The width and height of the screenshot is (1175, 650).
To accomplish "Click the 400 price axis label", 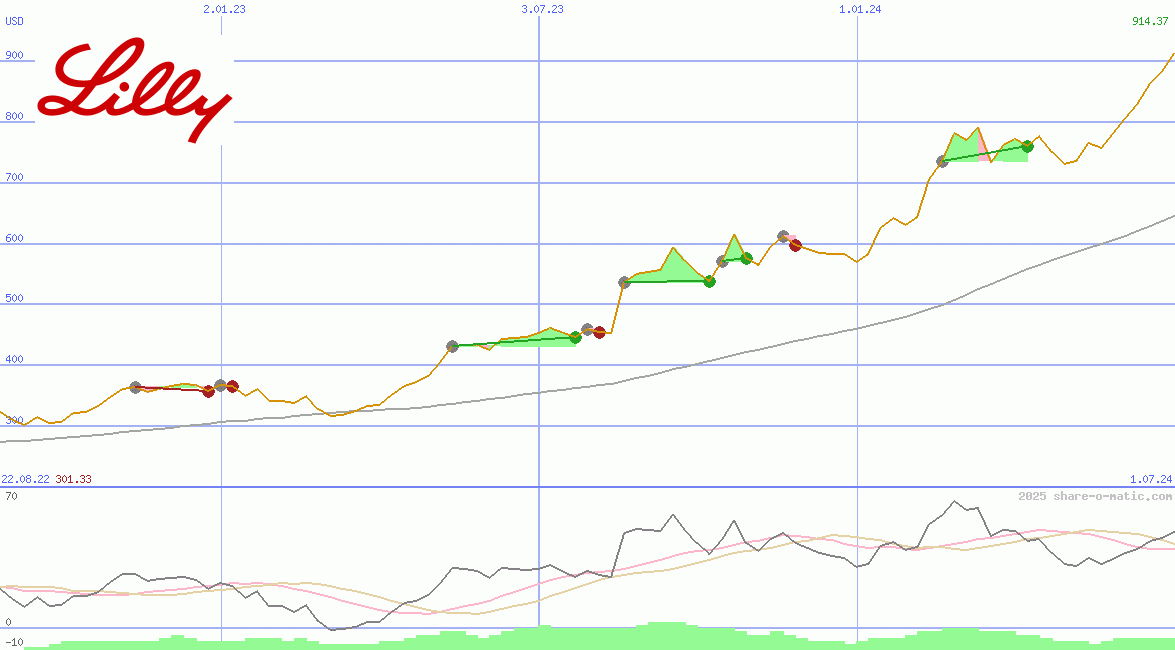I will pos(14,360).
